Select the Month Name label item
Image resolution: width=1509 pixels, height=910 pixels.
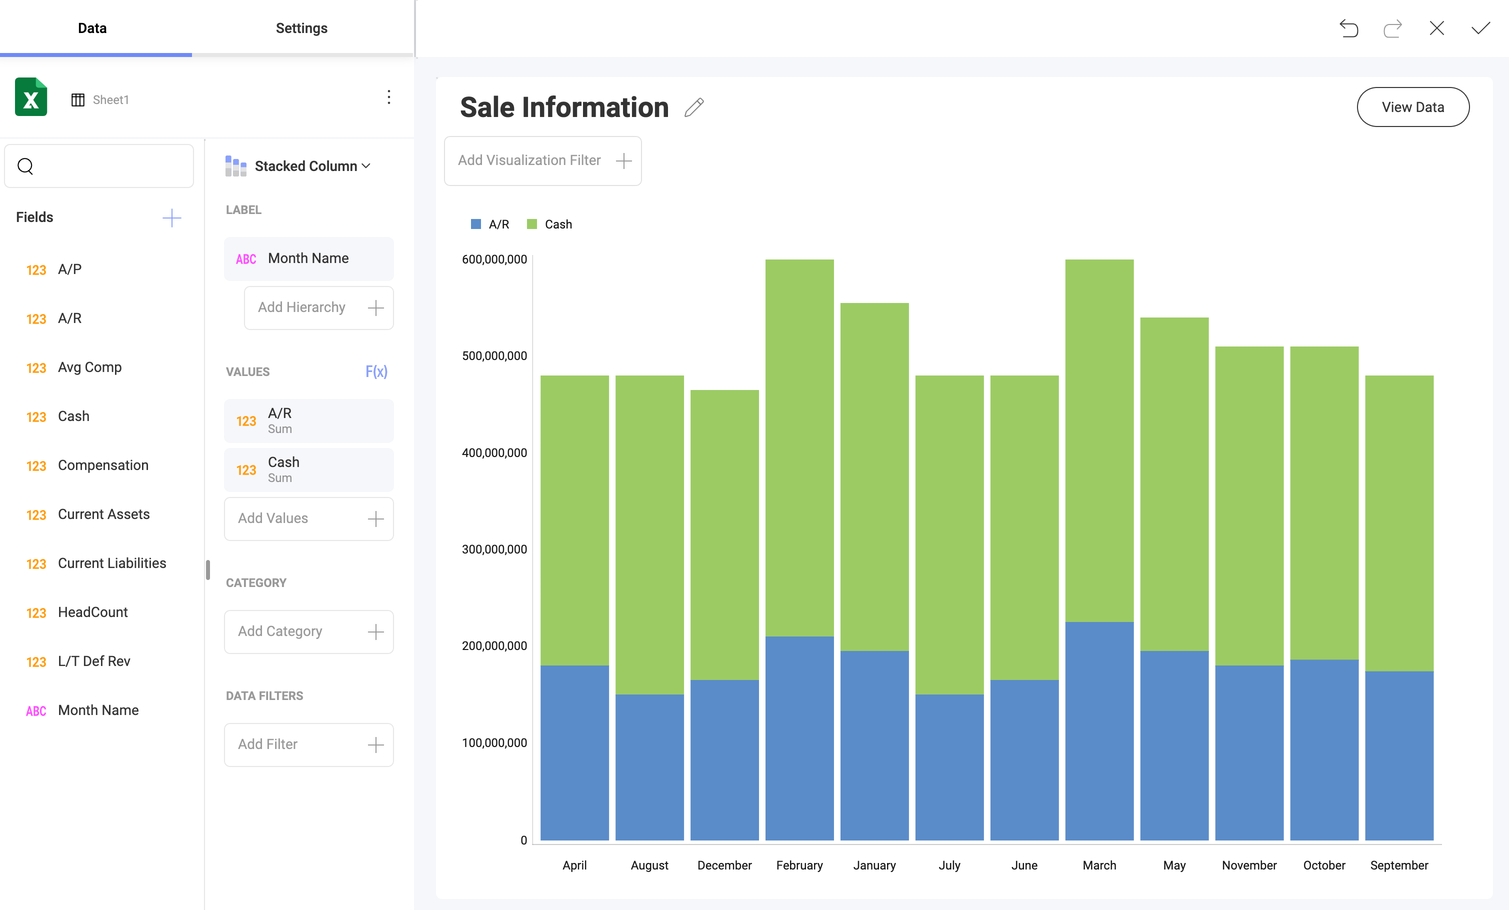pos(309,259)
